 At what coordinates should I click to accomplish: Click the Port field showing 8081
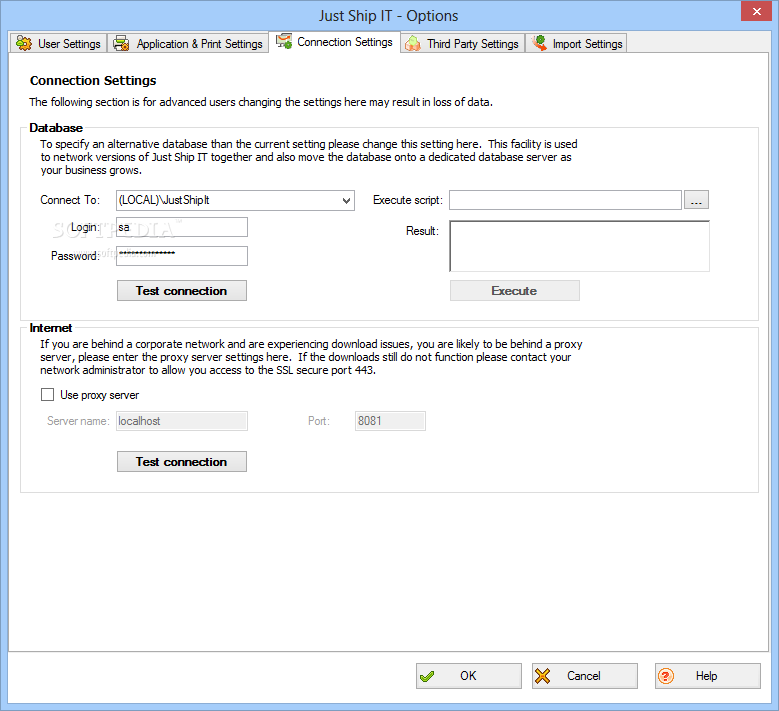tap(390, 421)
